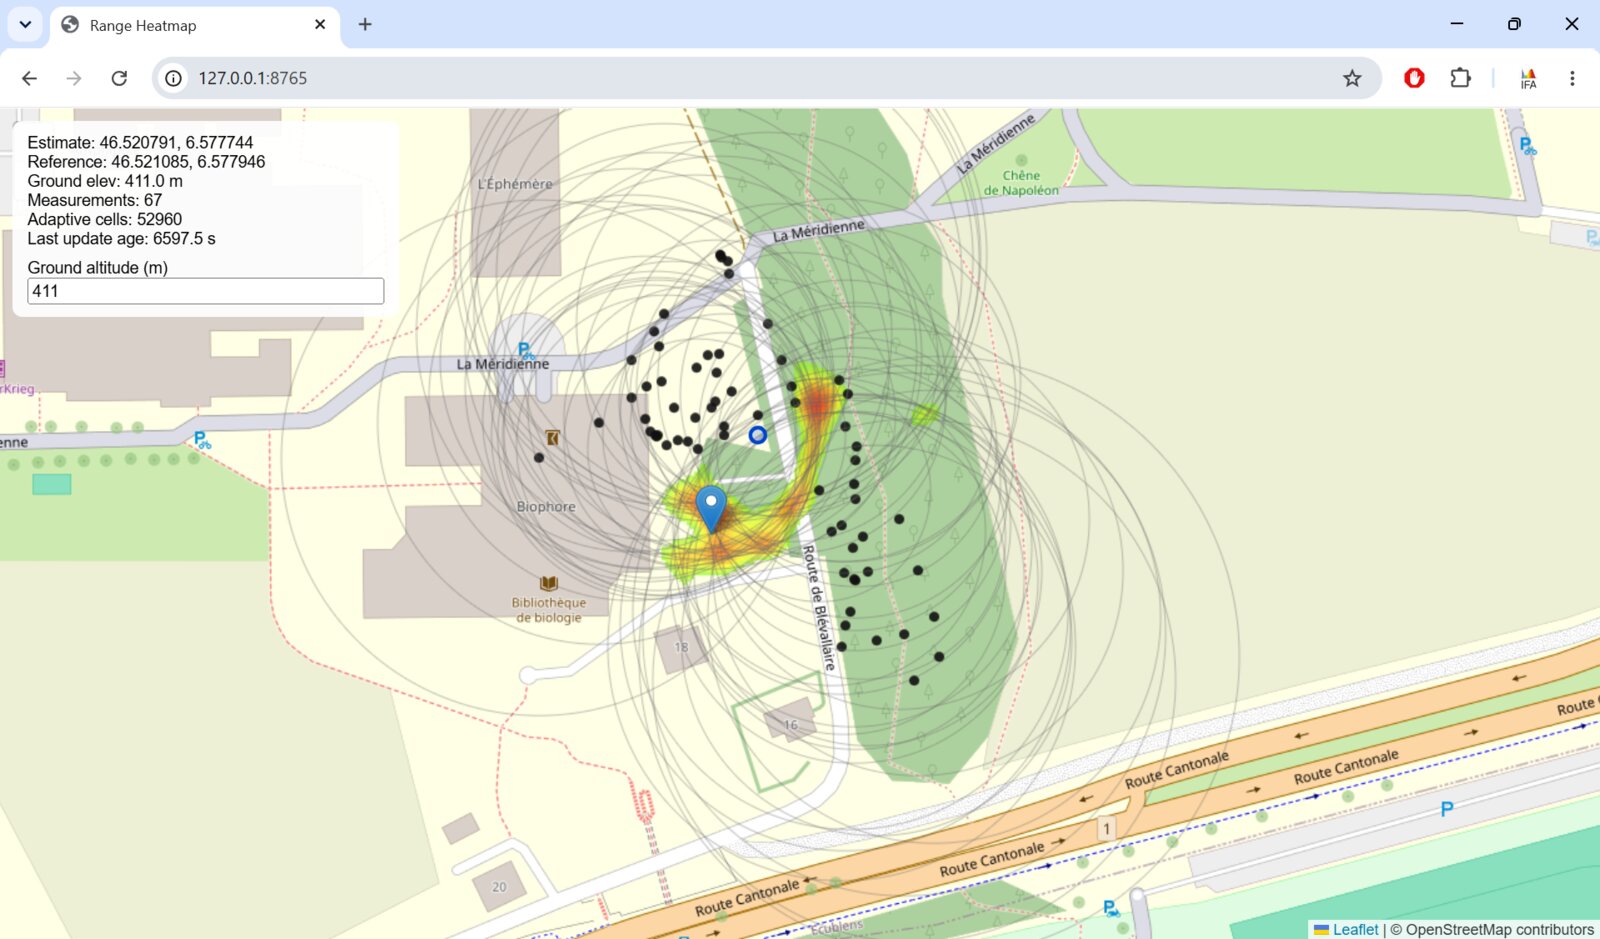Image resolution: width=1600 pixels, height=939 pixels.
Task: Close the Range Heatmap tab
Action: (320, 24)
